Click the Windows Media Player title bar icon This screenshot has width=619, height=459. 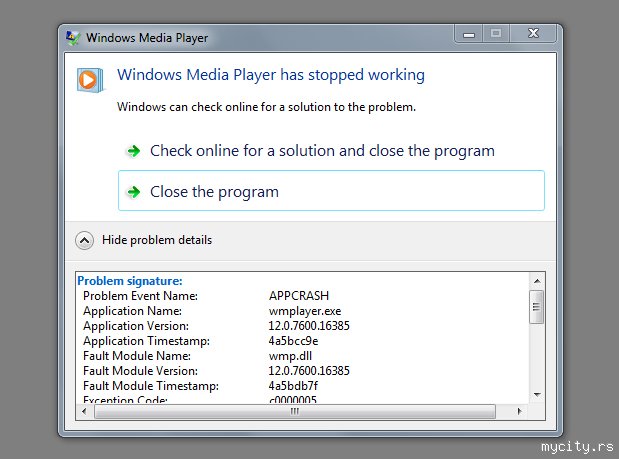(x=73, y=37)
